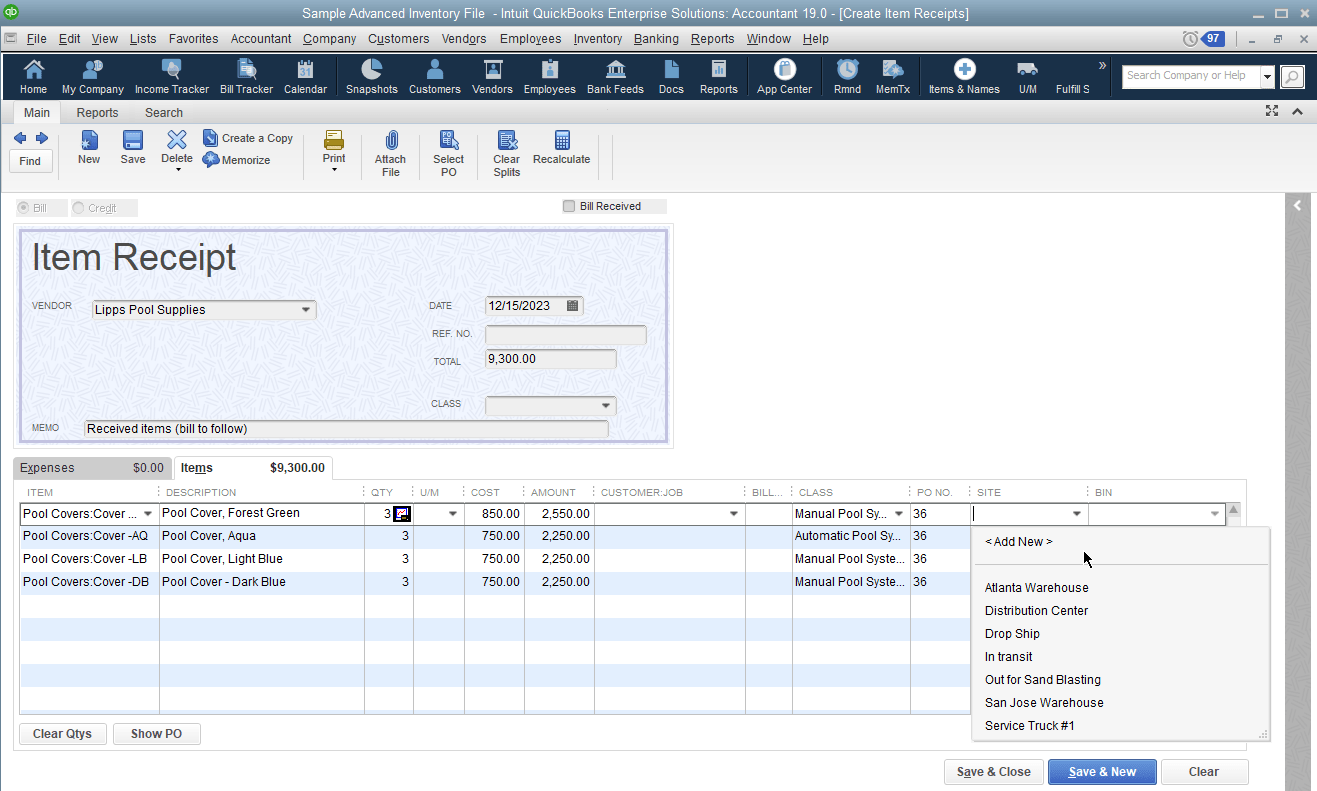Click the Recalculate calculator icon
Image resolution: width=1317 pixels, height=791 pixels.
(x=561, y=148)
